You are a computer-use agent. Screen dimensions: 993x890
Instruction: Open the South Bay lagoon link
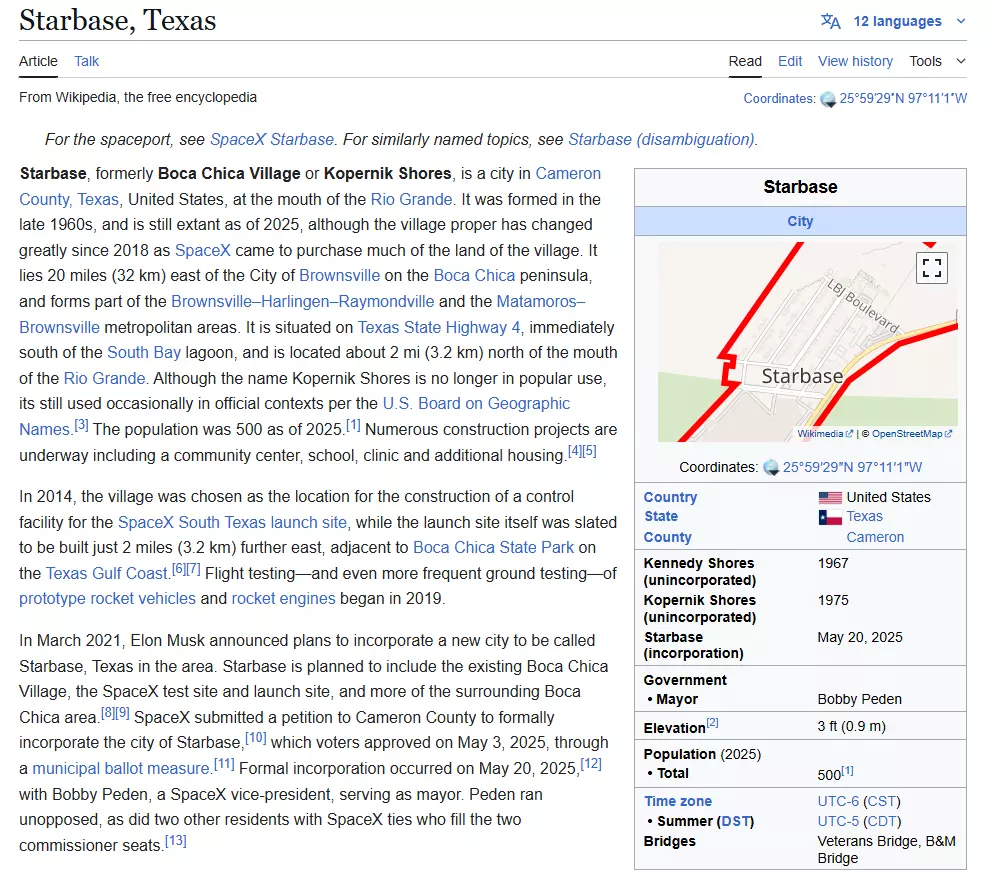(144, 352)
